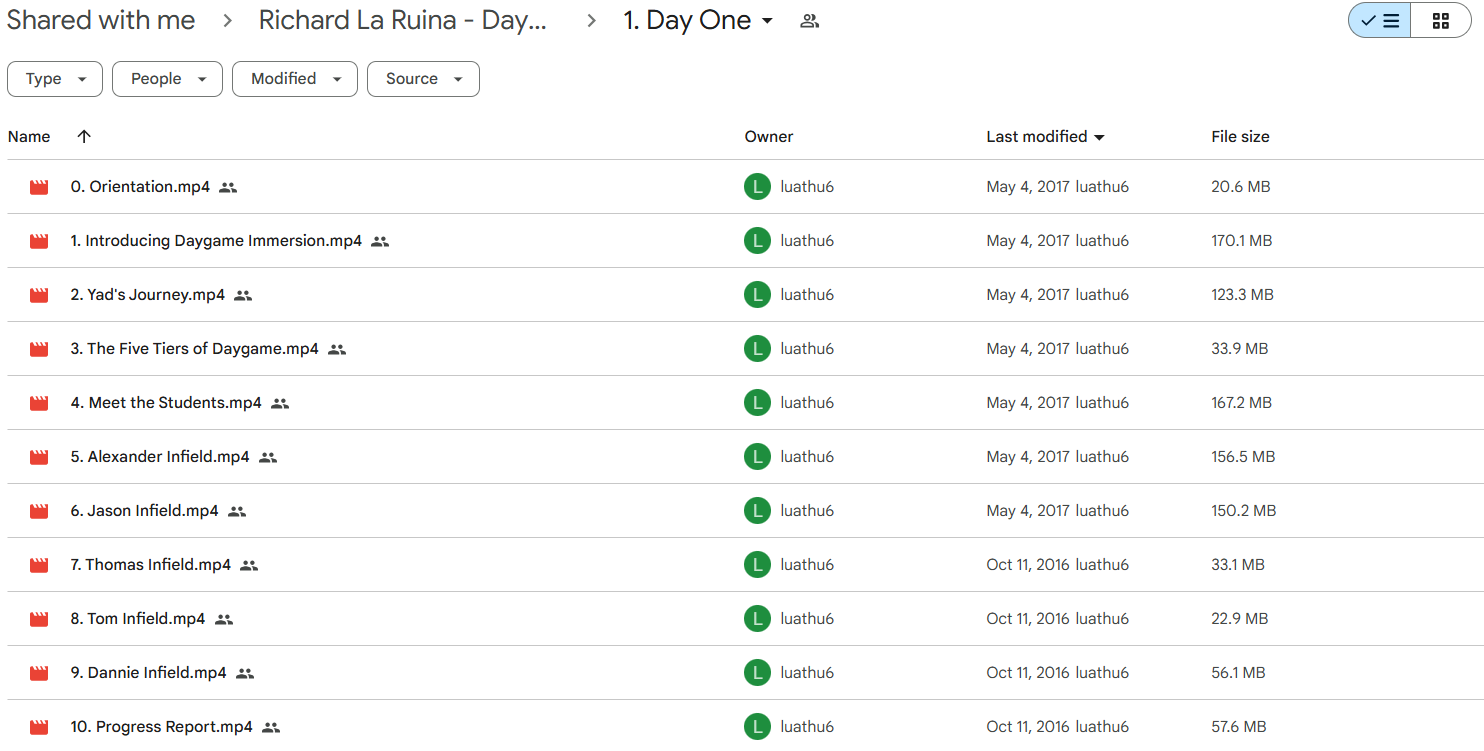The image size is (1484, 751).
Task: Click the modified date in Tom Infield.mp4 row
Action: (x=1028, y=619)
